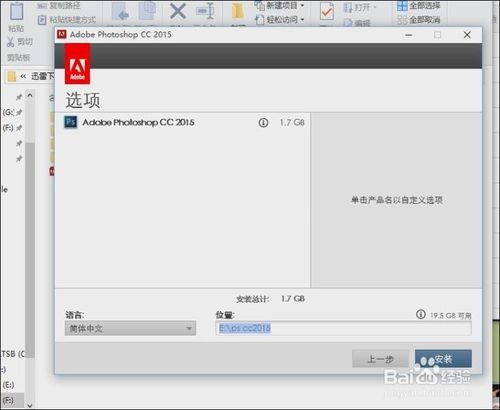
Task: Click Open (打开) in Explorer ribbon
Action: coord(360,7)
